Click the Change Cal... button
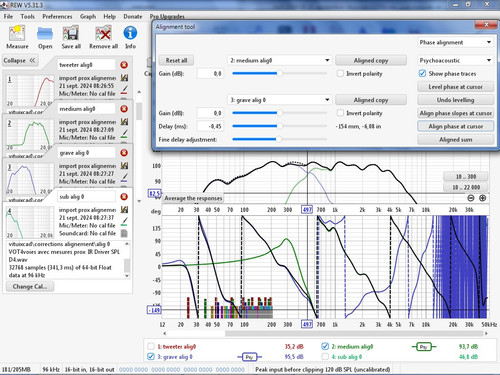This screenshot has height=375, width=500. click(x=30, y=286)
